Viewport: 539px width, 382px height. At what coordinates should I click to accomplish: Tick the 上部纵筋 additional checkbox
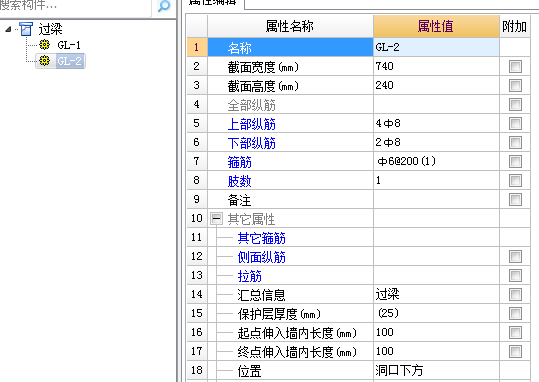(x=515, y=123)
